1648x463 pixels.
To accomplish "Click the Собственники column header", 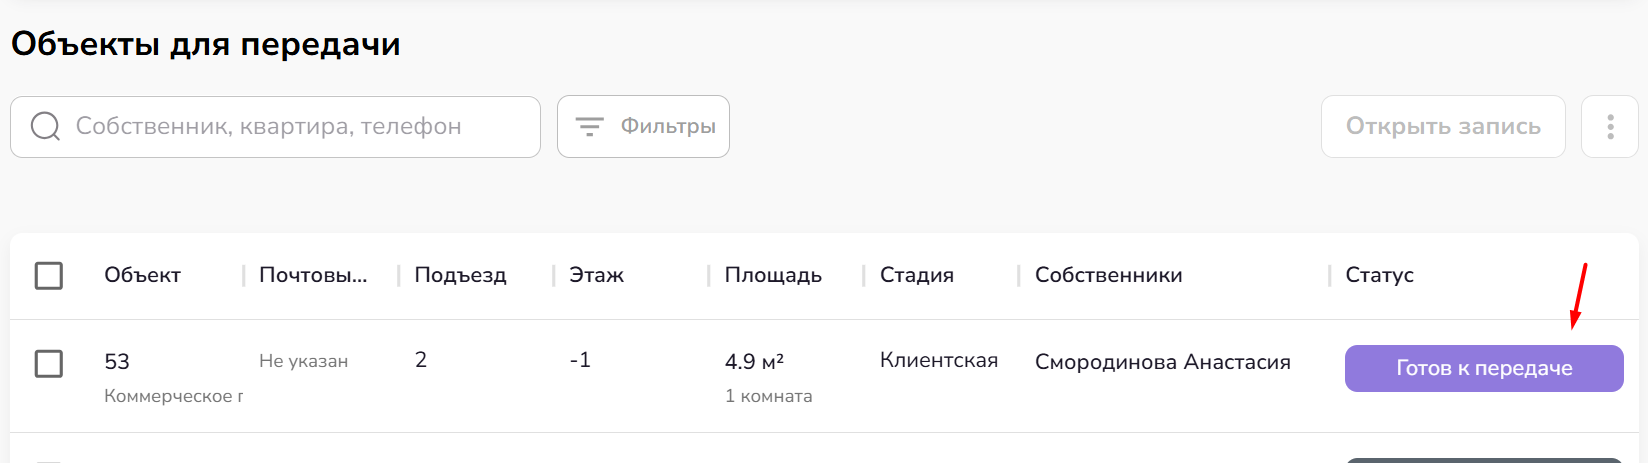I will 1108,275.
